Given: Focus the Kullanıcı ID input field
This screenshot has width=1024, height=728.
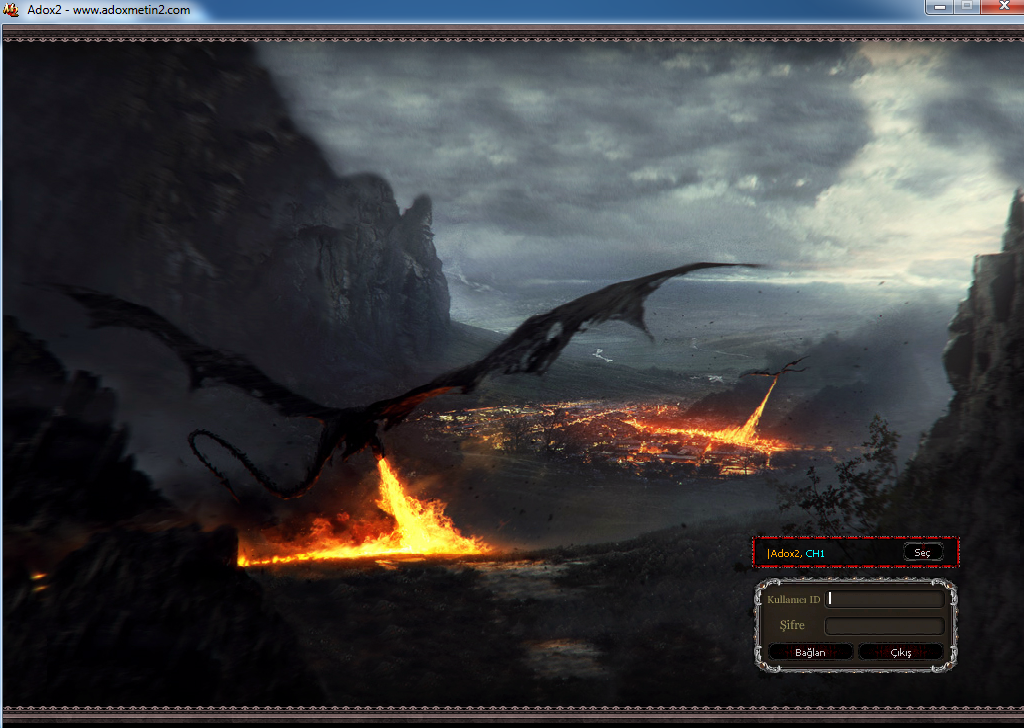Looking at the screenshot, I should coord(885,599).
